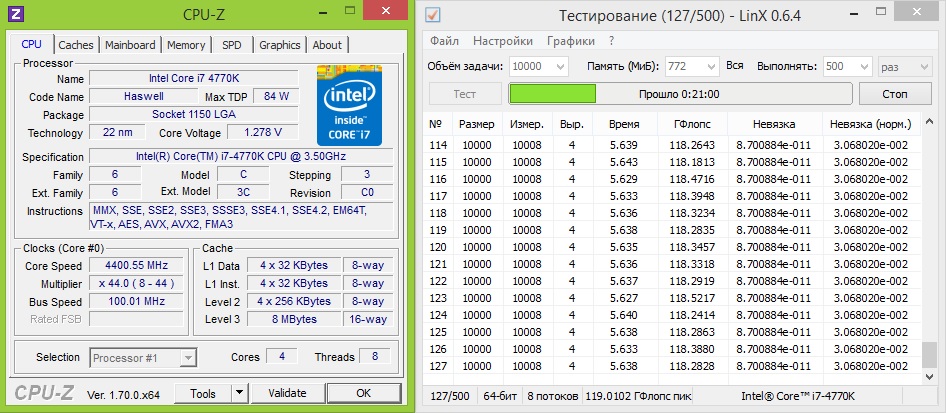Click the Multiplier value x 44.0 ( 8 - 44 )

(136, 283)
